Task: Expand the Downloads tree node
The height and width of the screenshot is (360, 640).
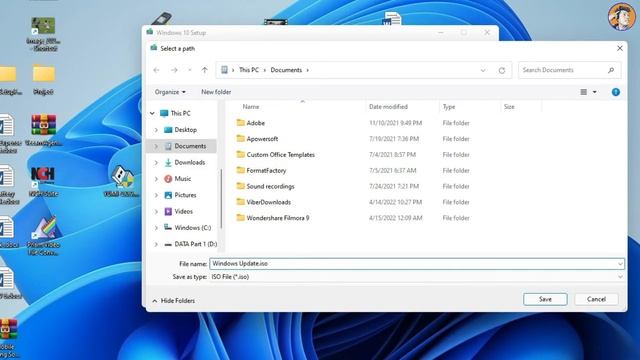Action: [x=156, y=162]
